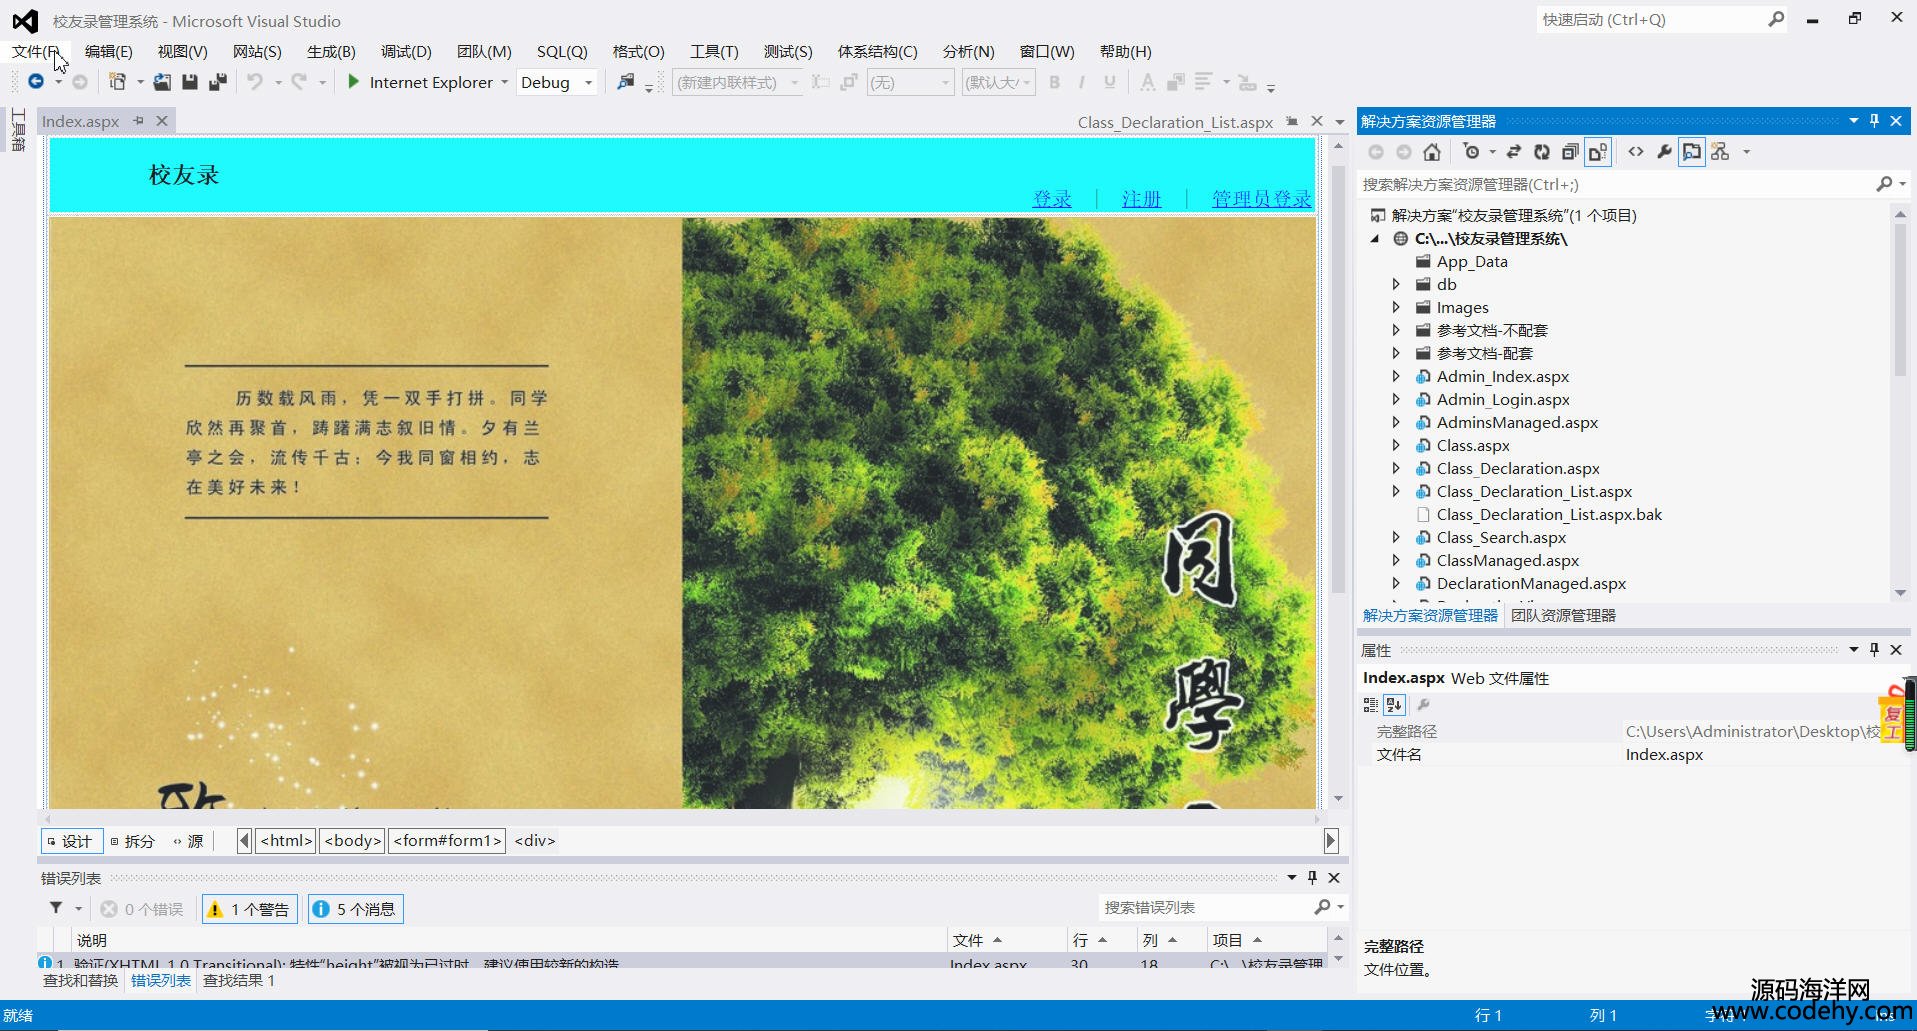Open the wrench Properties icon in Solution Explorer
This screenshot has height=1031, width=1917.
(x=1664, y=152)
